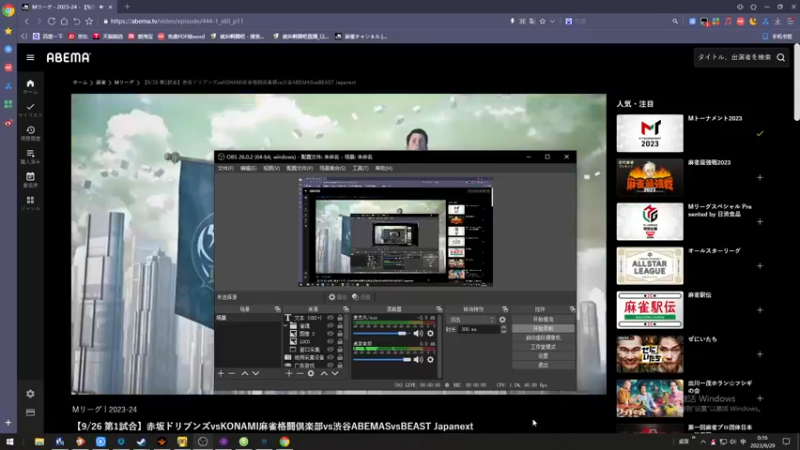Viewport: 800px width, 450px height.
Task: Collapse the group expander in OBS sources list
Action: pos(286,326)
